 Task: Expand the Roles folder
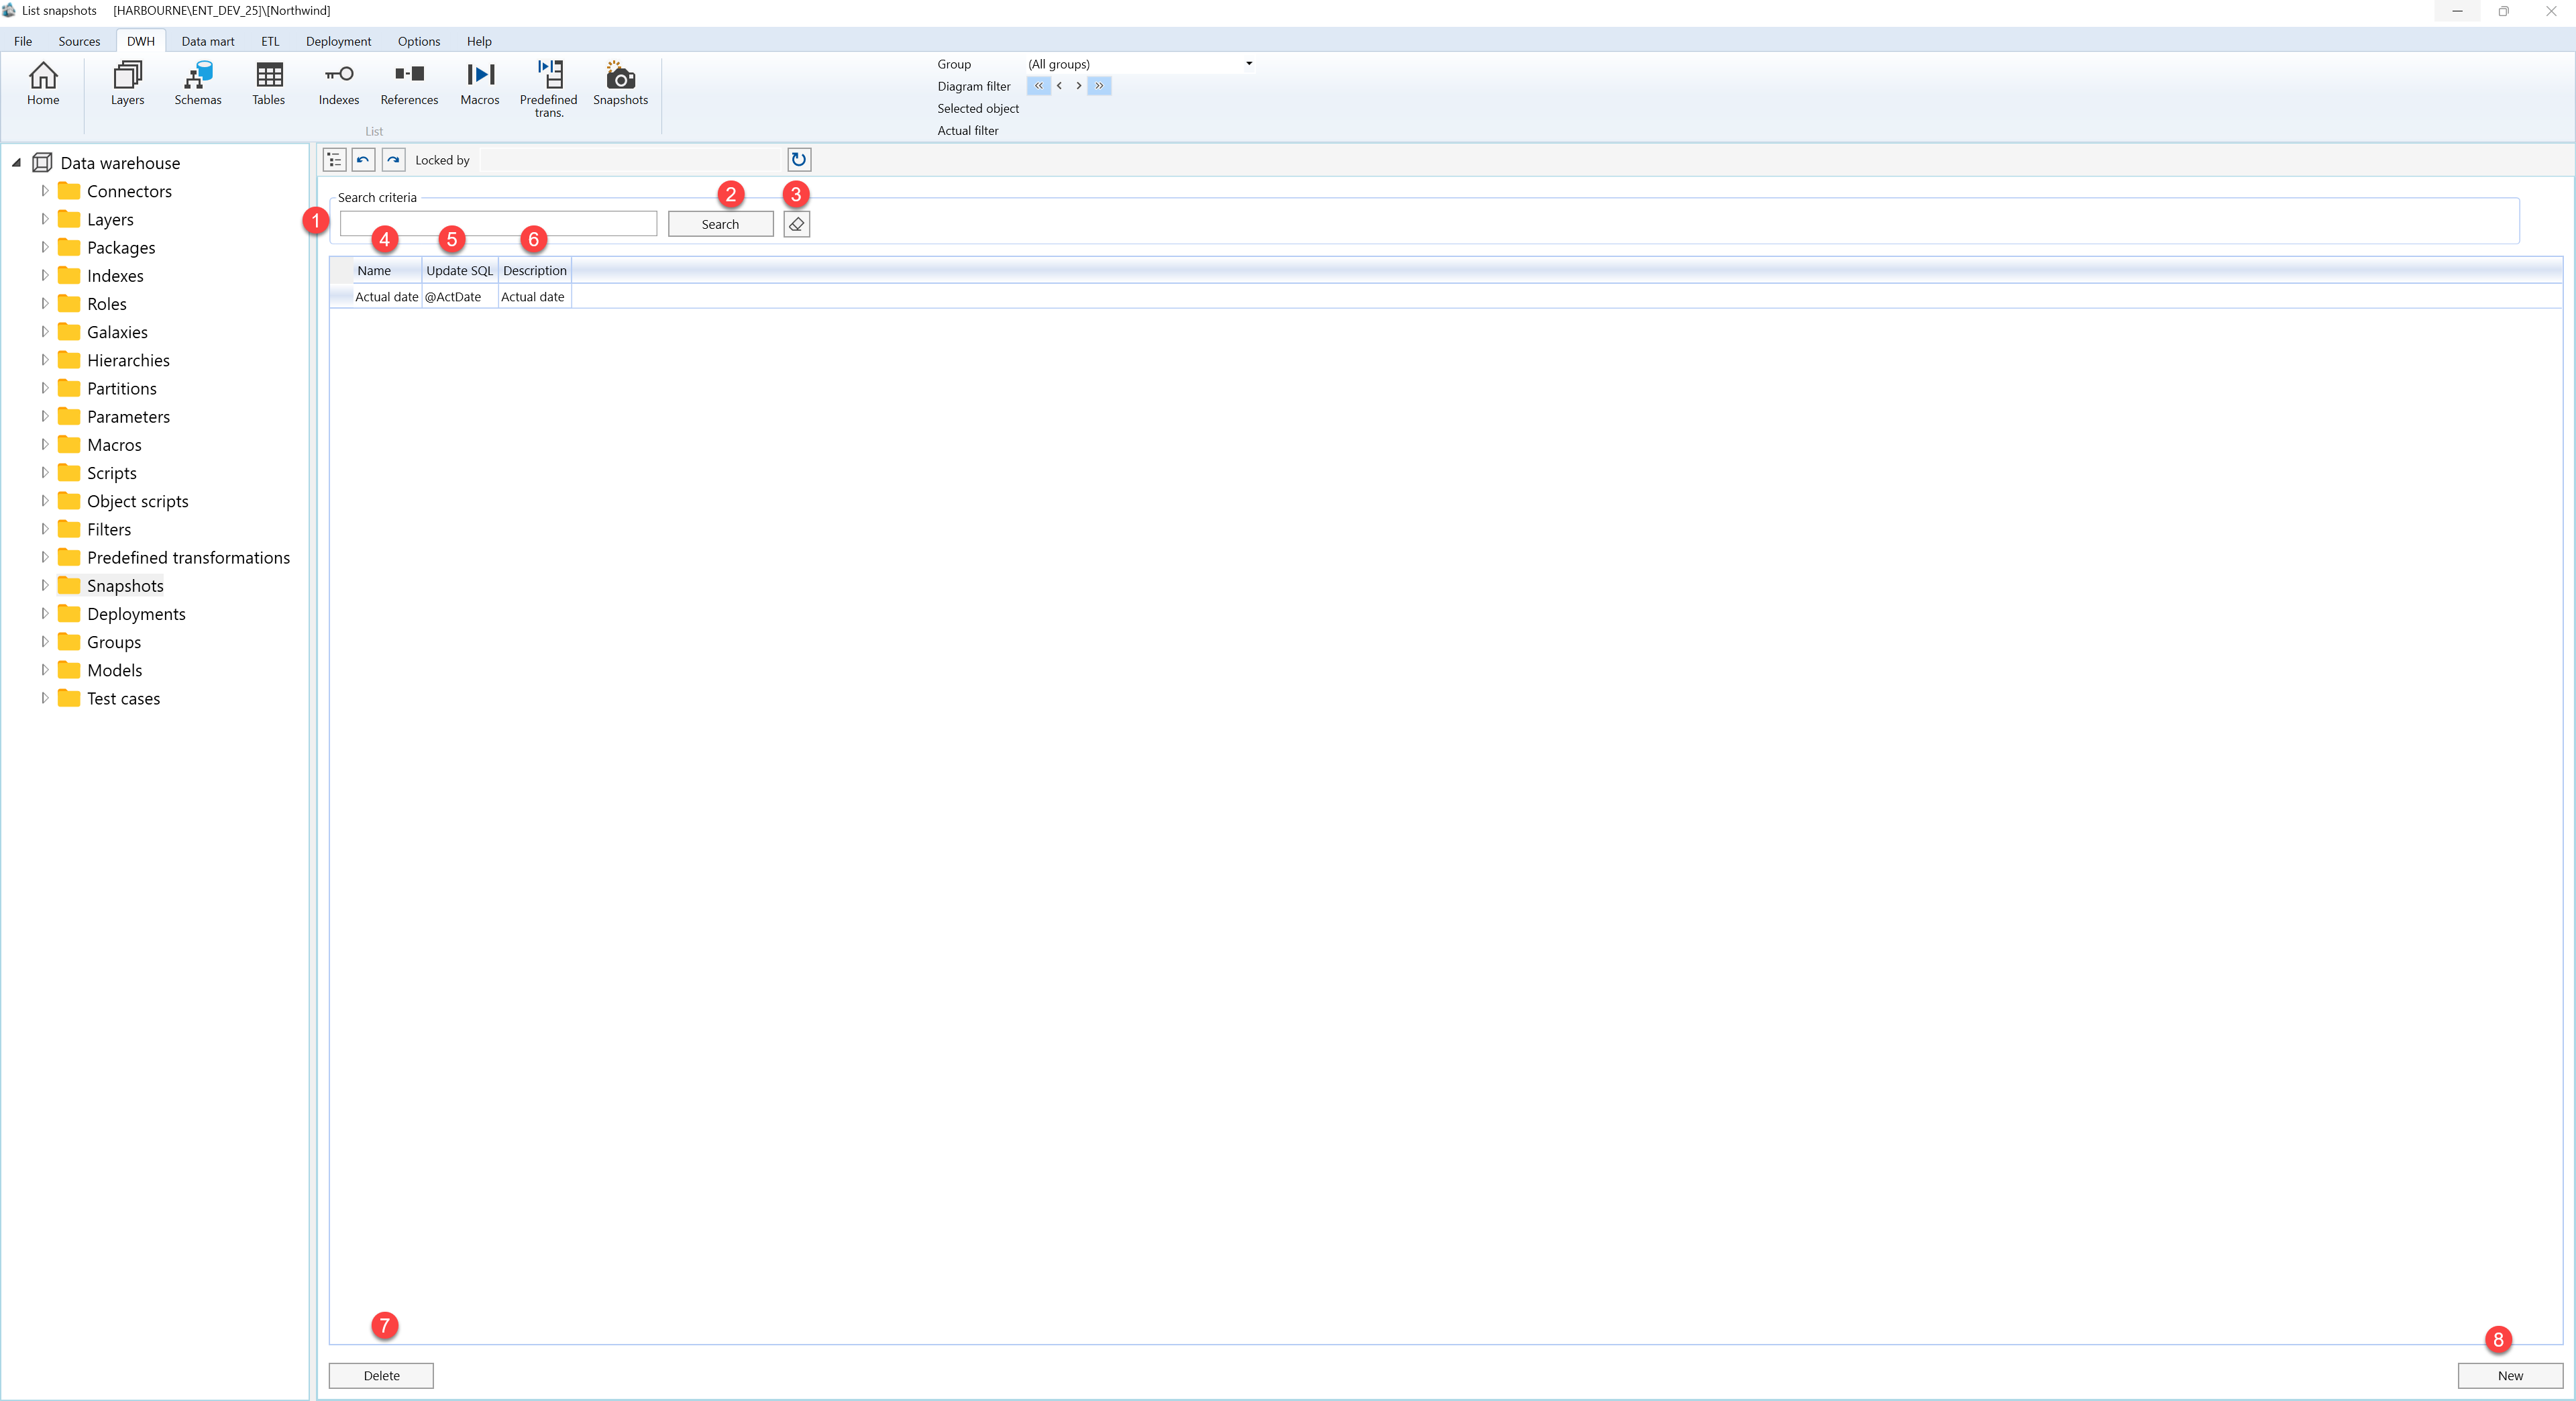click(44, 303)
